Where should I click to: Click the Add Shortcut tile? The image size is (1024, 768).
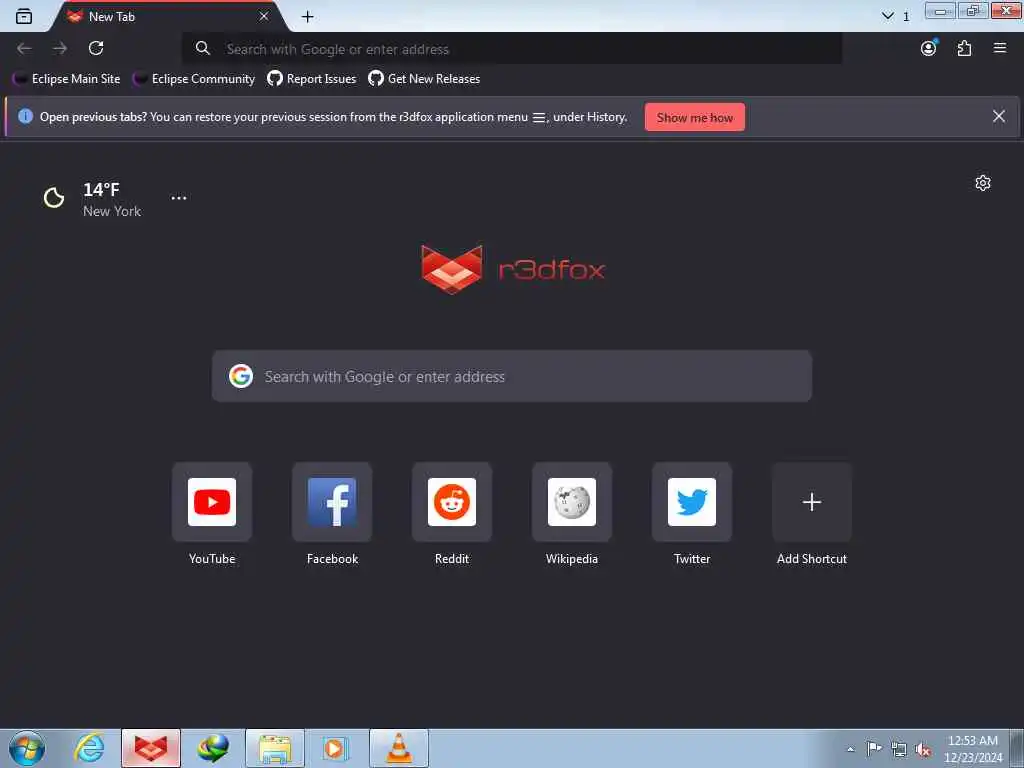coord(812,502)
